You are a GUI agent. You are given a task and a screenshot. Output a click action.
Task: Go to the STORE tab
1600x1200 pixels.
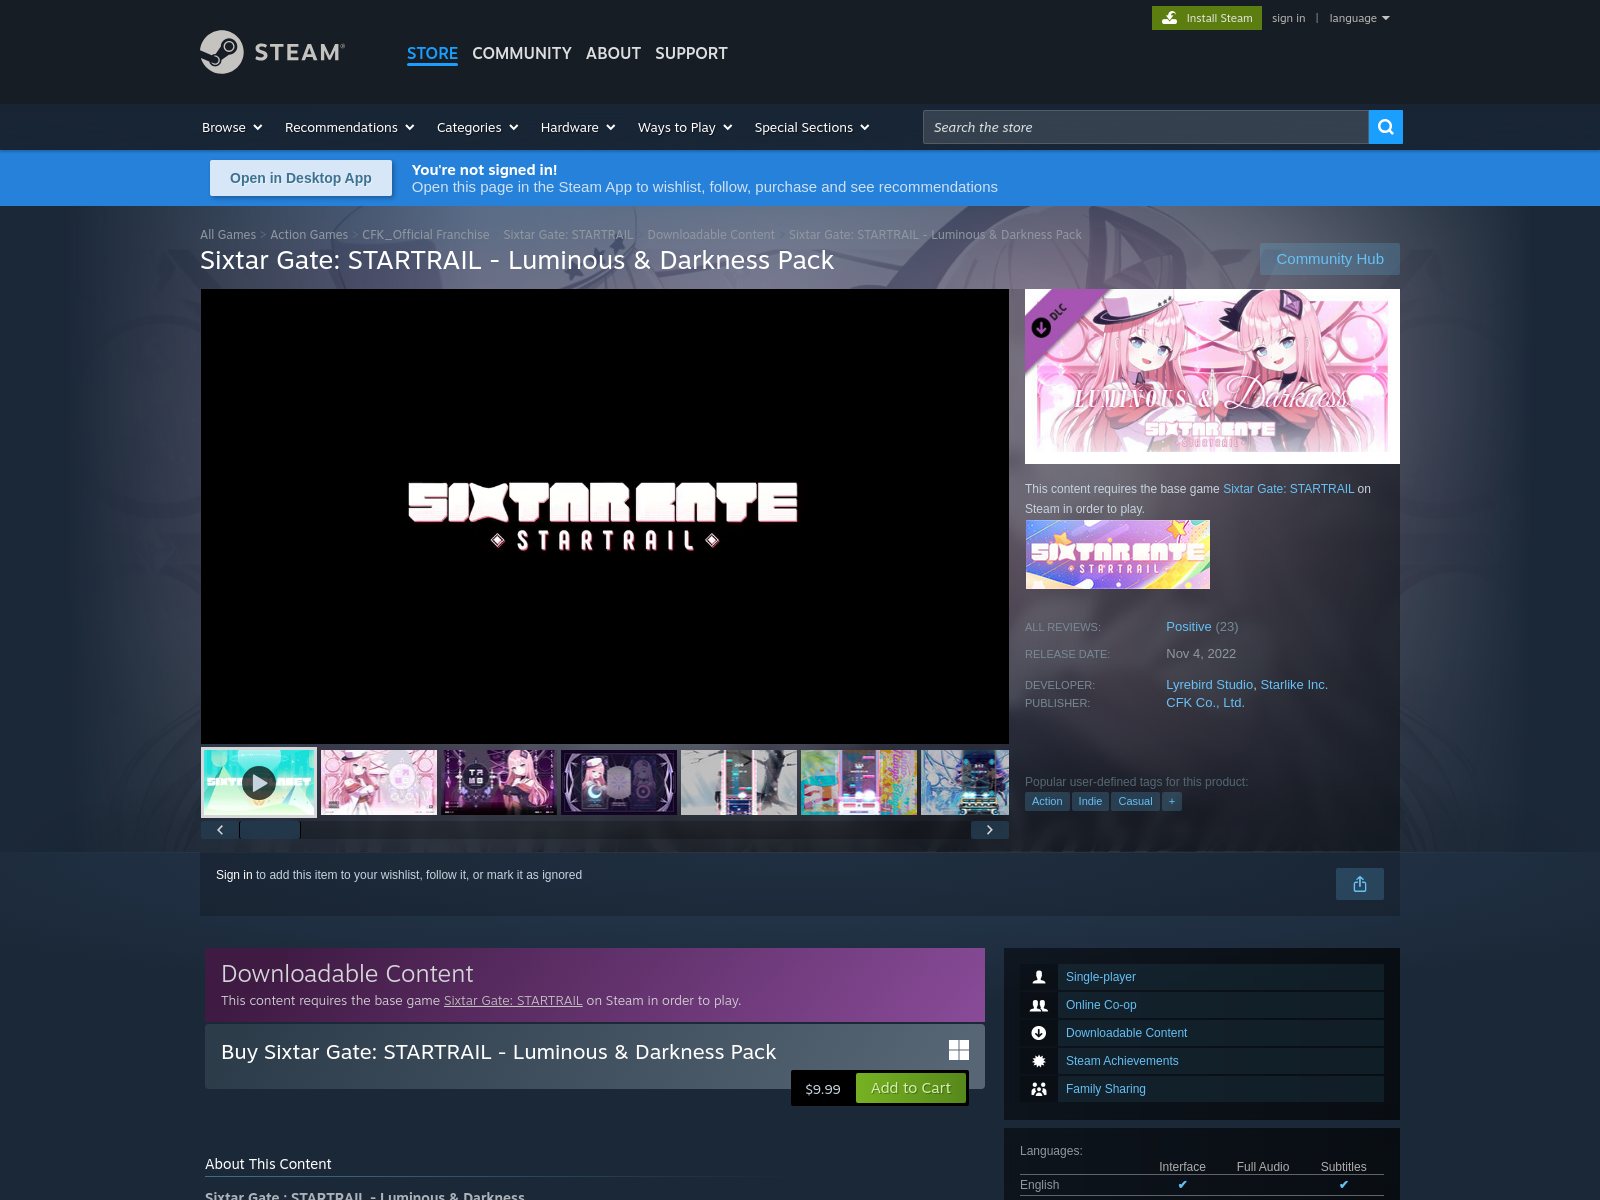432,53
